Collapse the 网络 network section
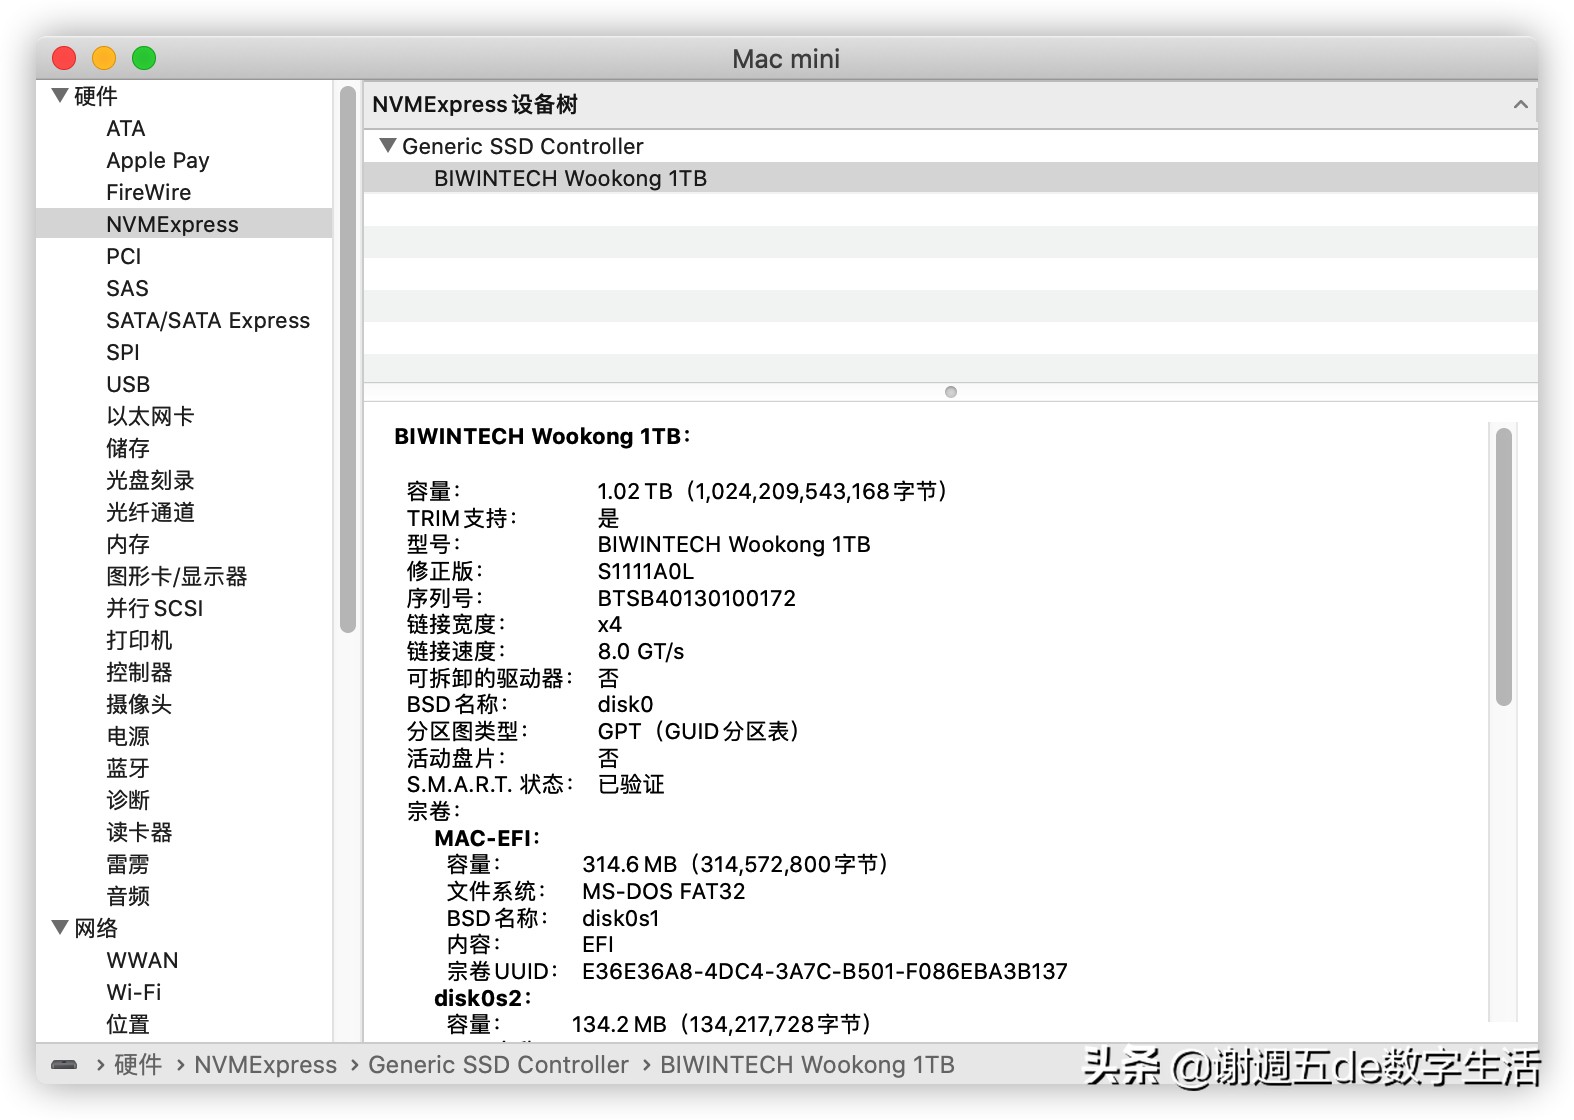This screenshot has height=1120, width=1574. (x=60, y=928)
